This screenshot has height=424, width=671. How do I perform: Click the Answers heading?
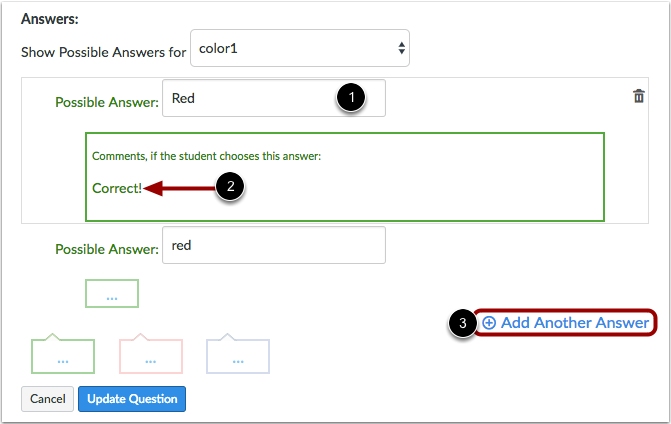pyautogui.click(x=50, y=19)
